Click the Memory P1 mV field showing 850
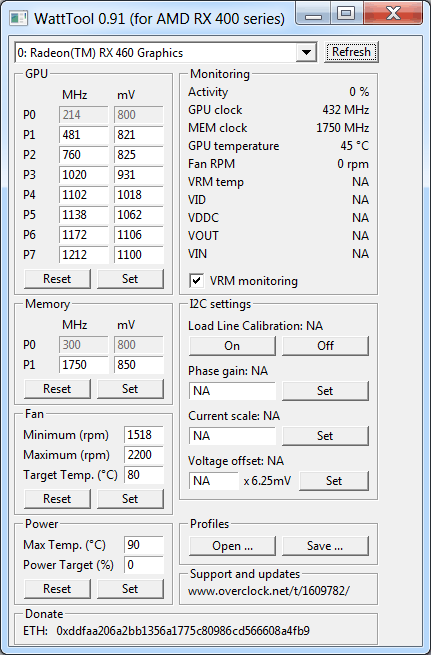 [138, 365]
